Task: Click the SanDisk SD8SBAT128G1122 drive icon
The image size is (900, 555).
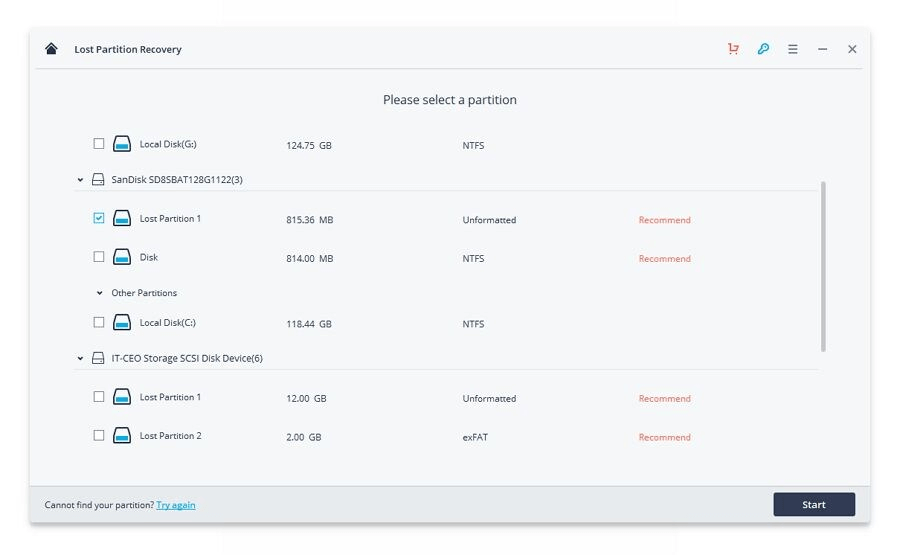Action: tap(98, 180)
